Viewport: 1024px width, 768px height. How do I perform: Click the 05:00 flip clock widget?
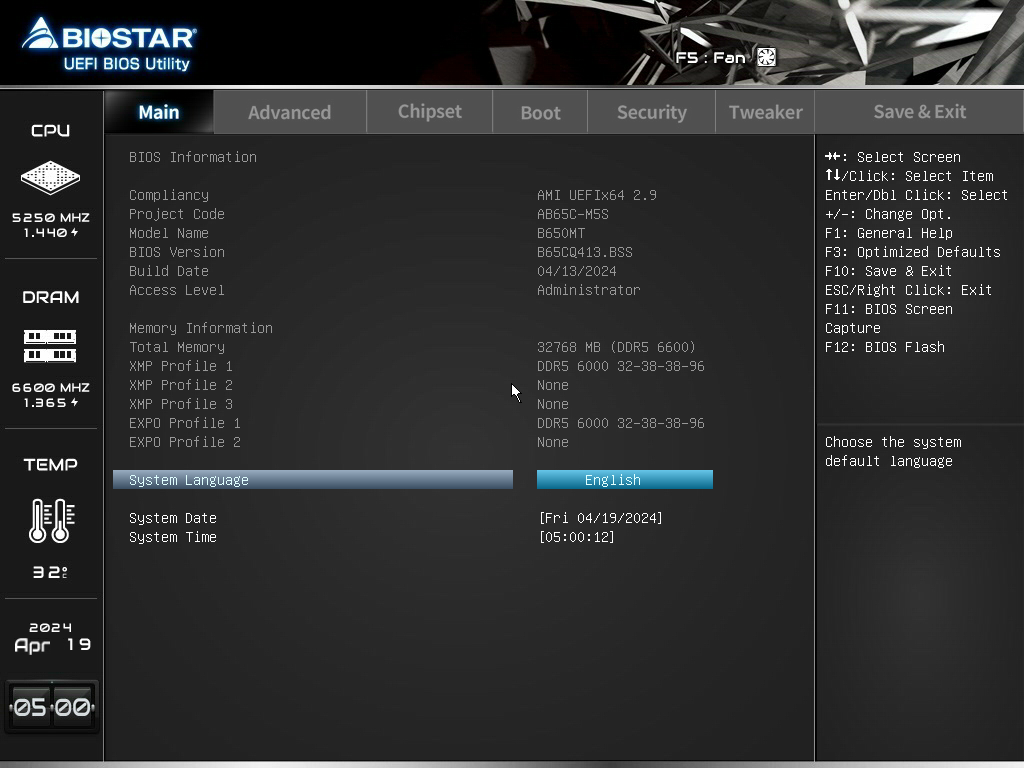point(52,707)
